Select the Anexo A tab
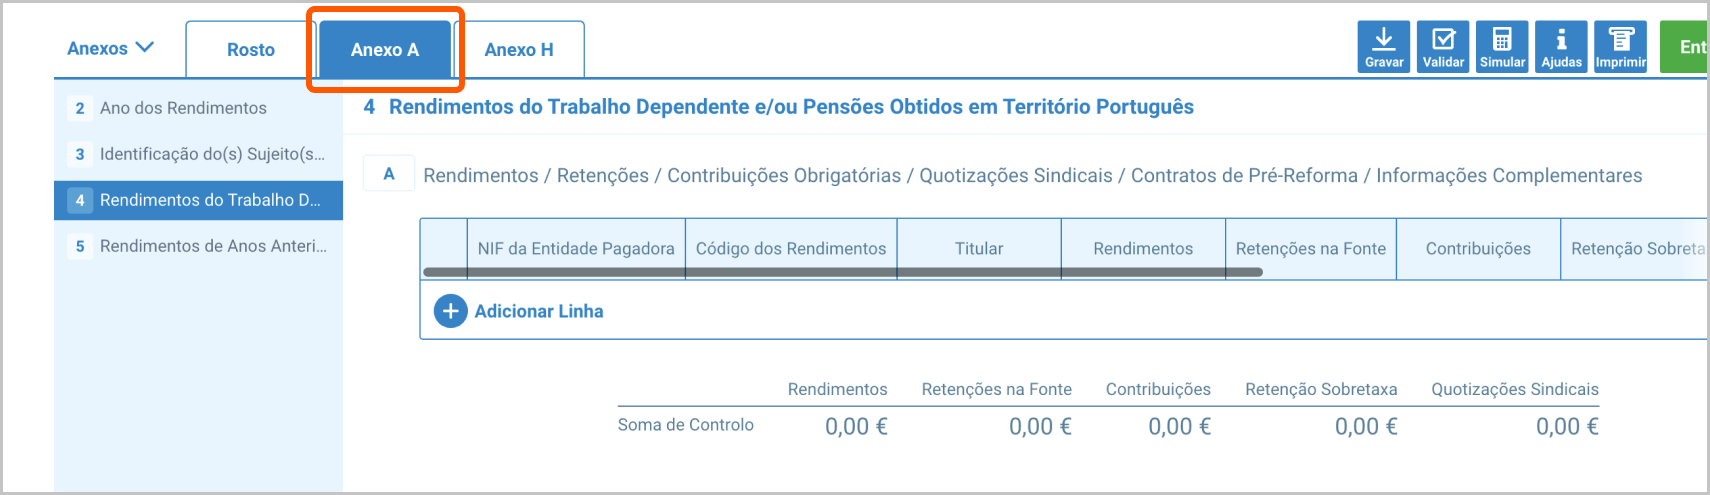Viewport: 1710px width, 495px height. click(385, 50)
